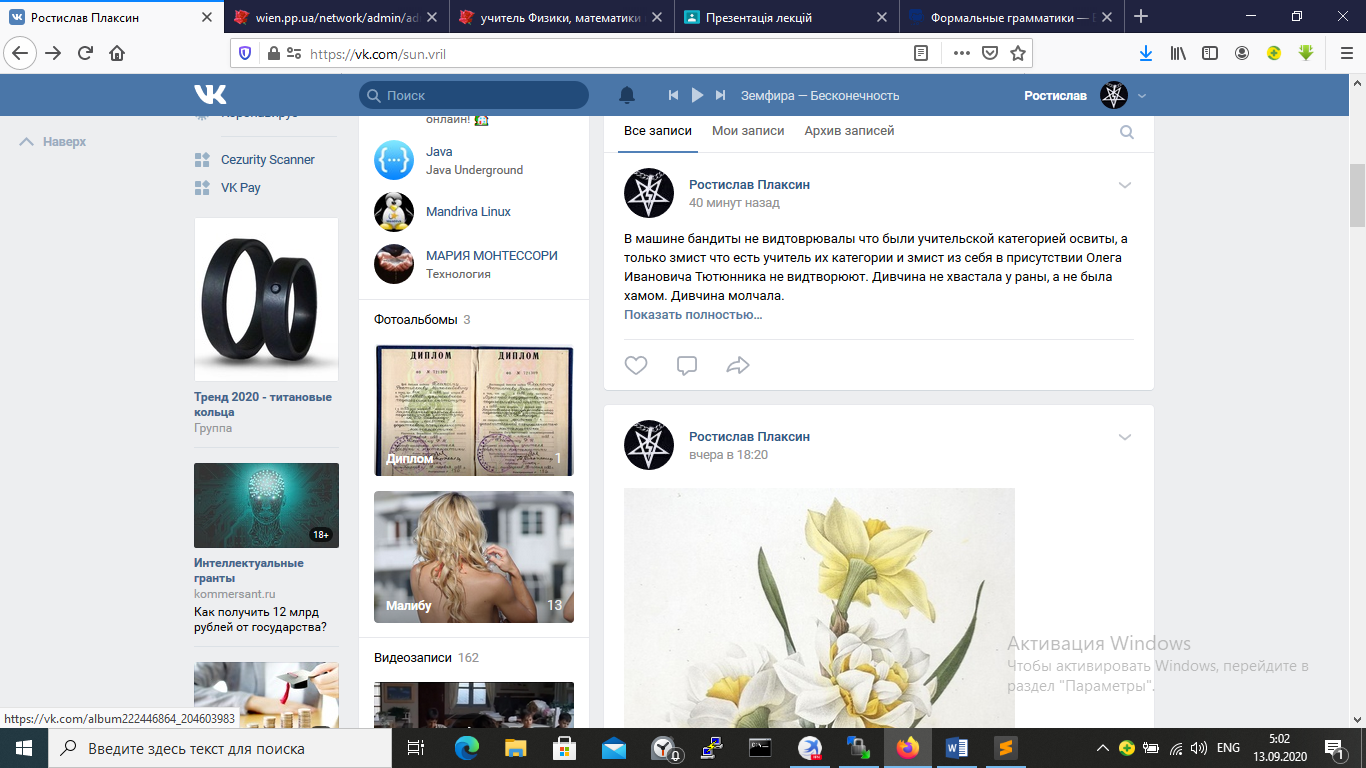Go back in Firefox

pyautogui.click(x=22, y=53)
